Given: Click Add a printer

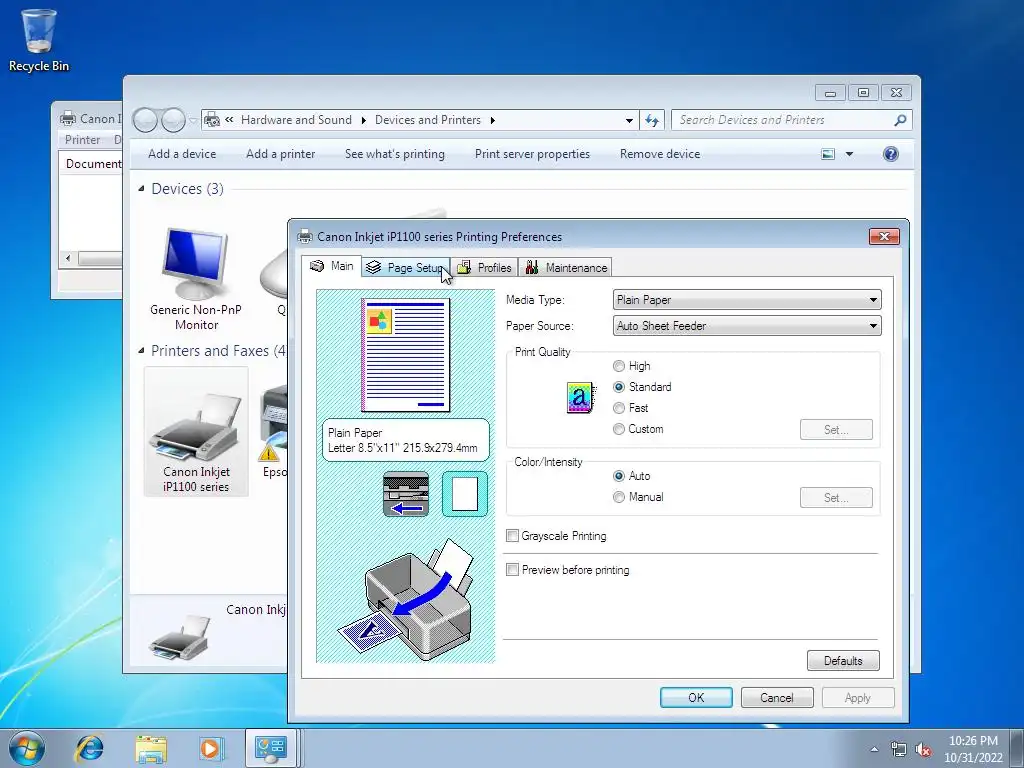Looking at the screenshot, I should (x=280, y=154).
